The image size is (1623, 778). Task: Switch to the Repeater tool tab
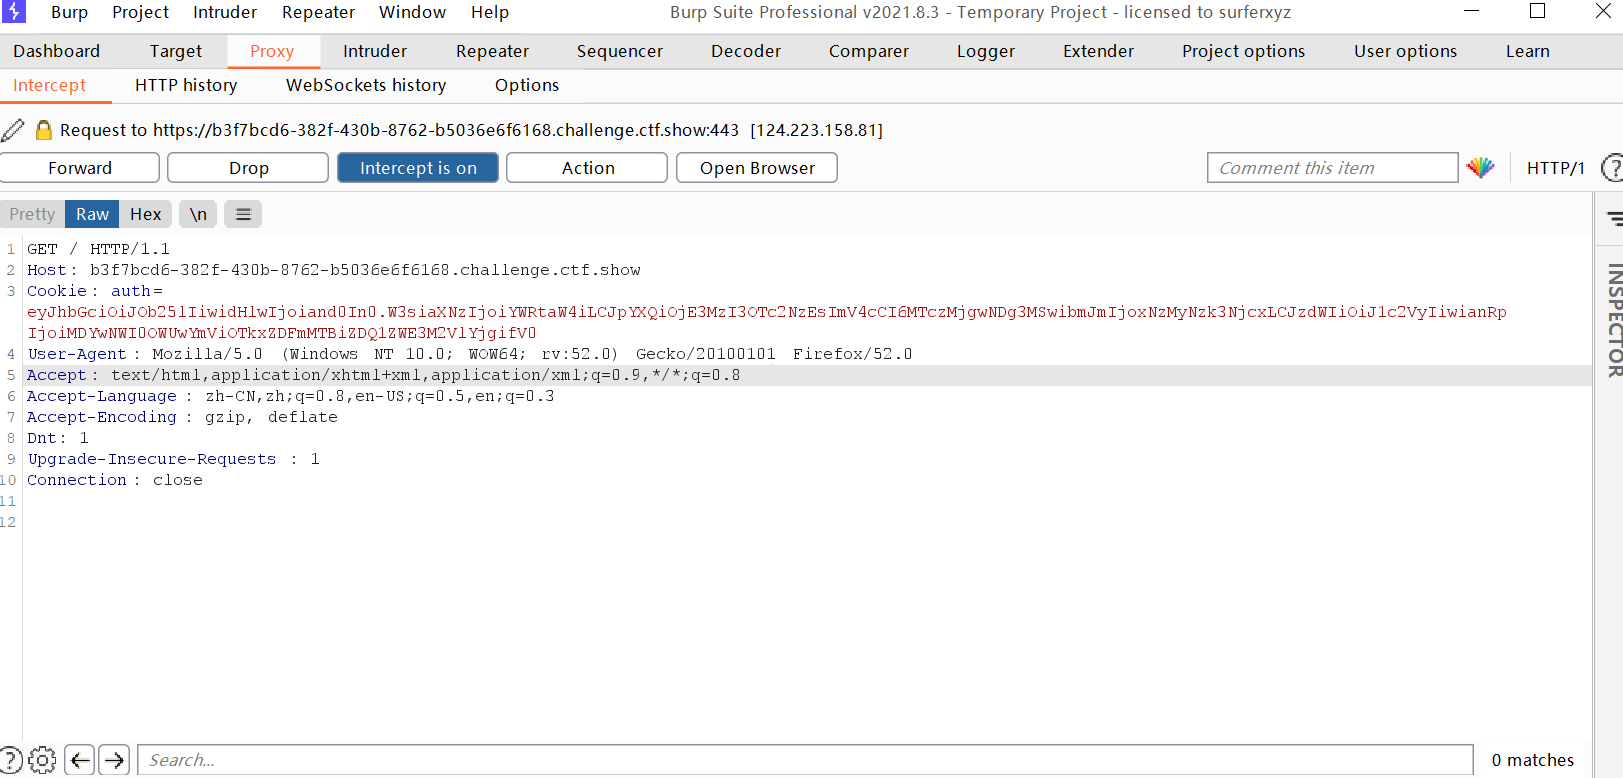tap(492, 51)
